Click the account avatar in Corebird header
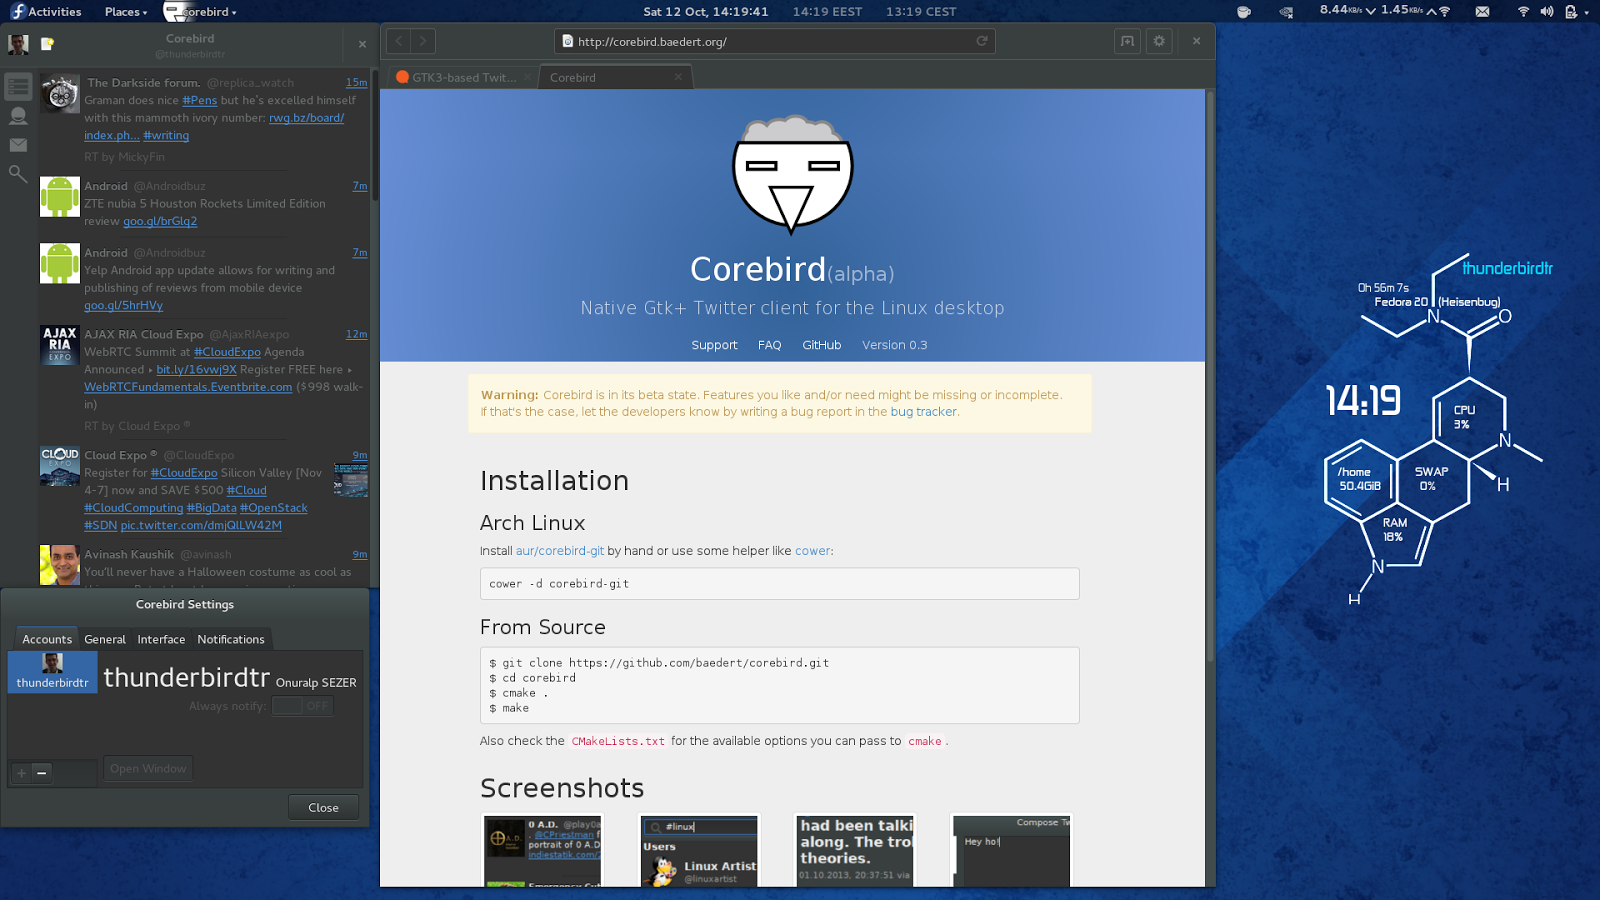This screenshot has width=1600, height=900. (x=18, y=44)
